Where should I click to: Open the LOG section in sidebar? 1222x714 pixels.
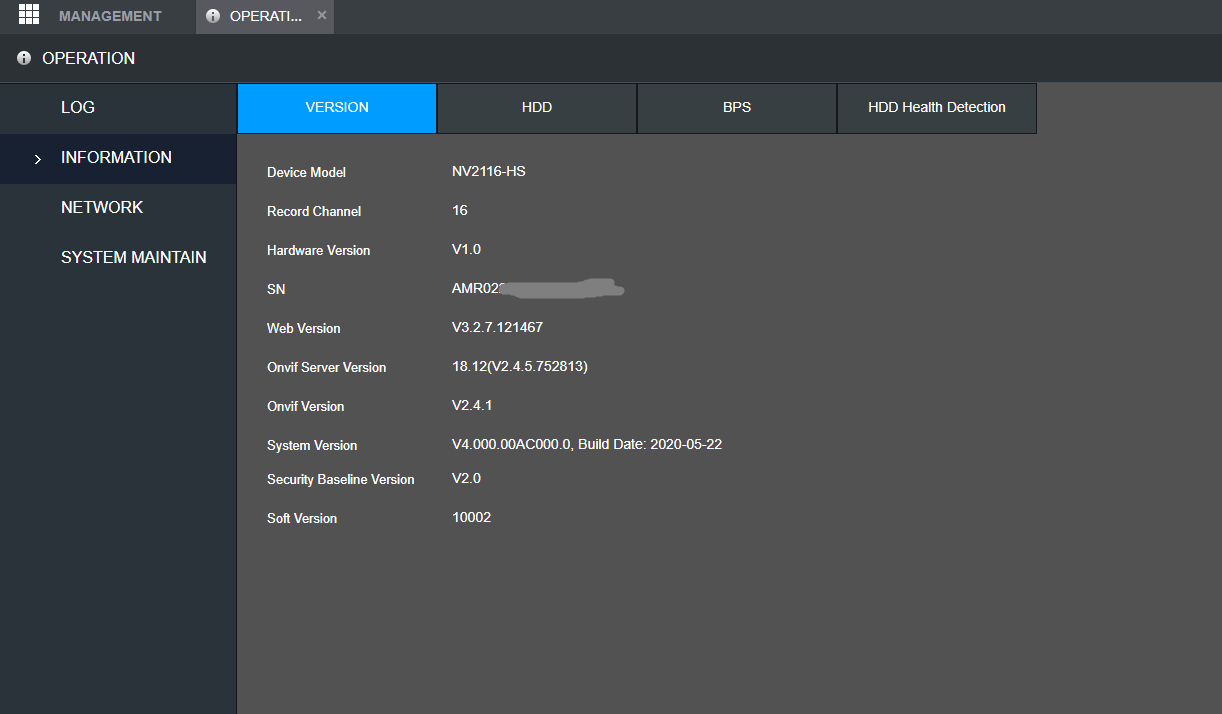118,108
